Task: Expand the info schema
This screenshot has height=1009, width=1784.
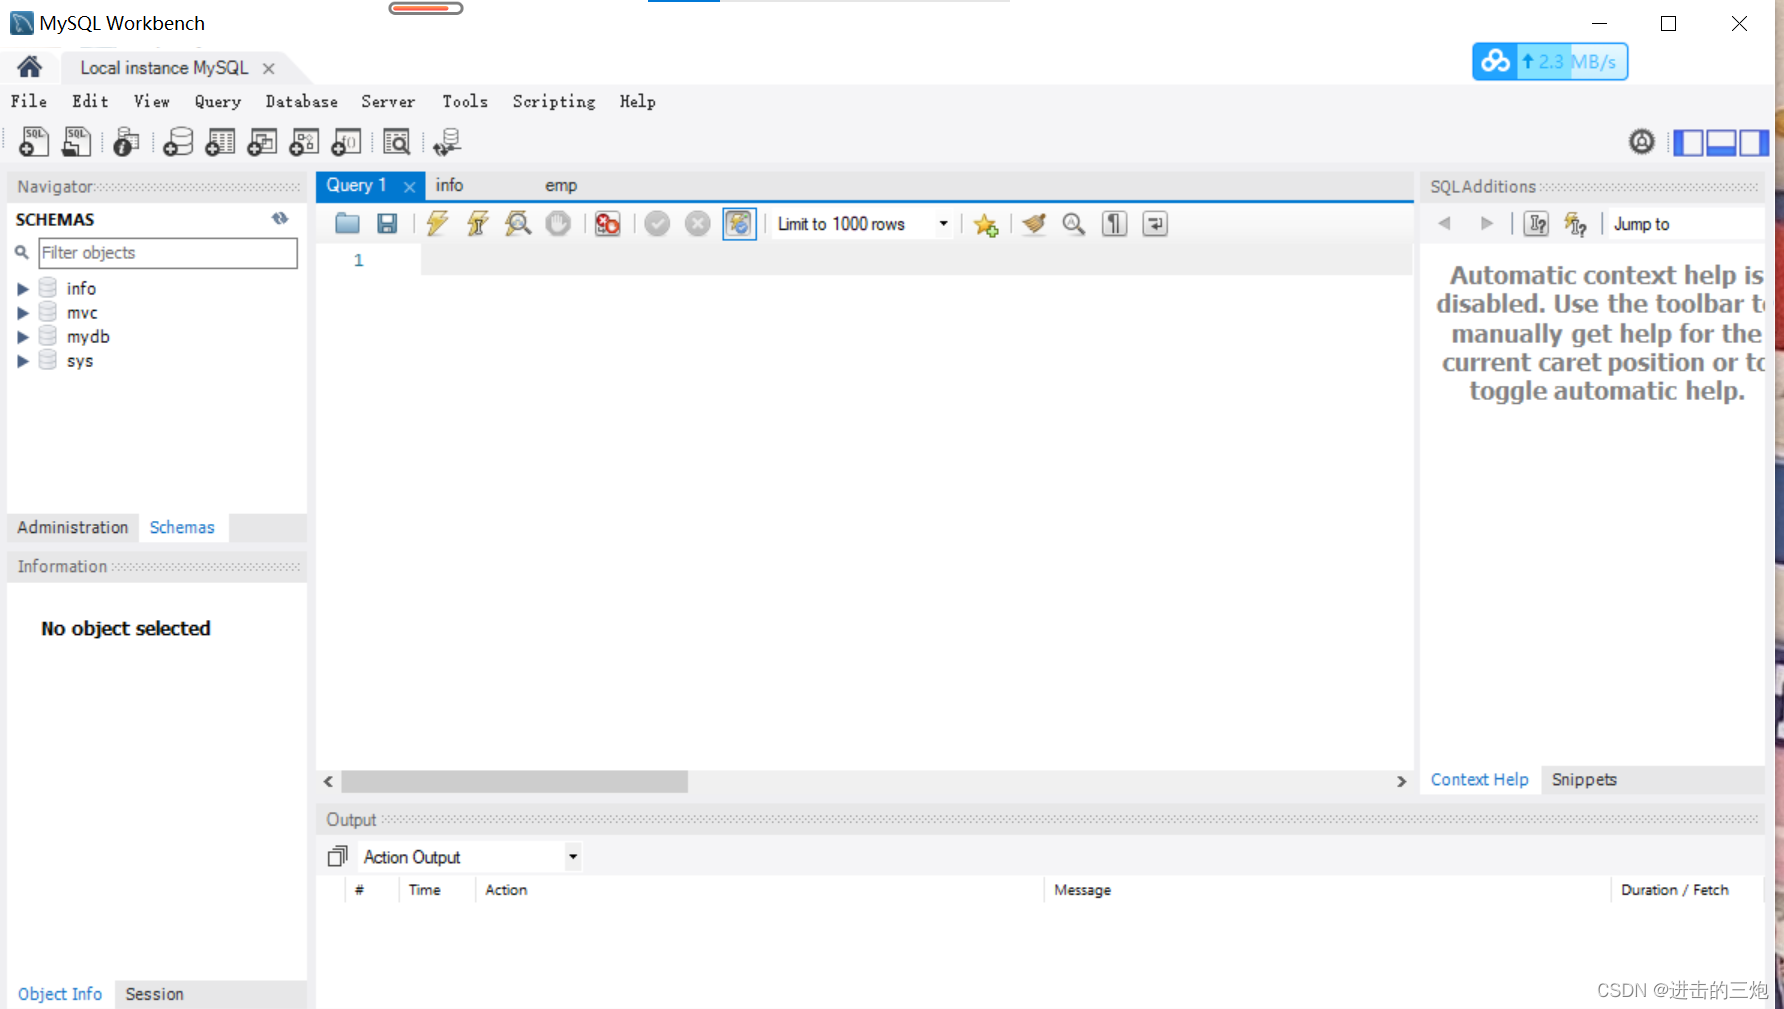Action: [22, 289]
